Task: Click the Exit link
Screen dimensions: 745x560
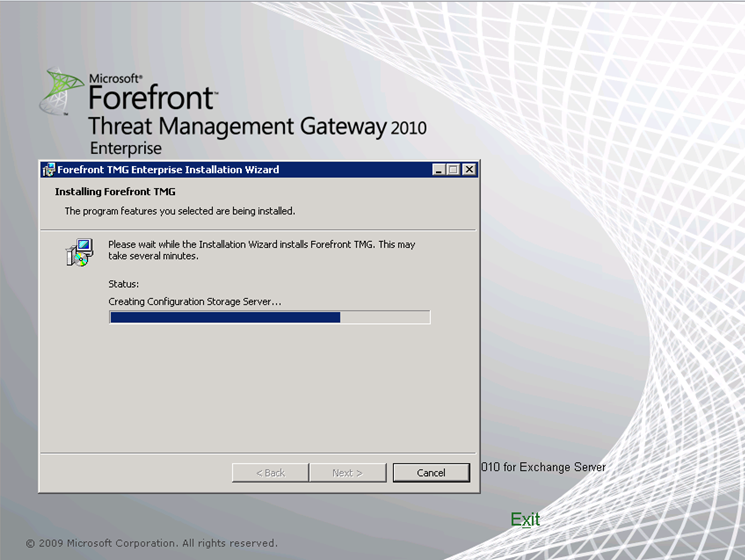Action: tap(525, 519)
